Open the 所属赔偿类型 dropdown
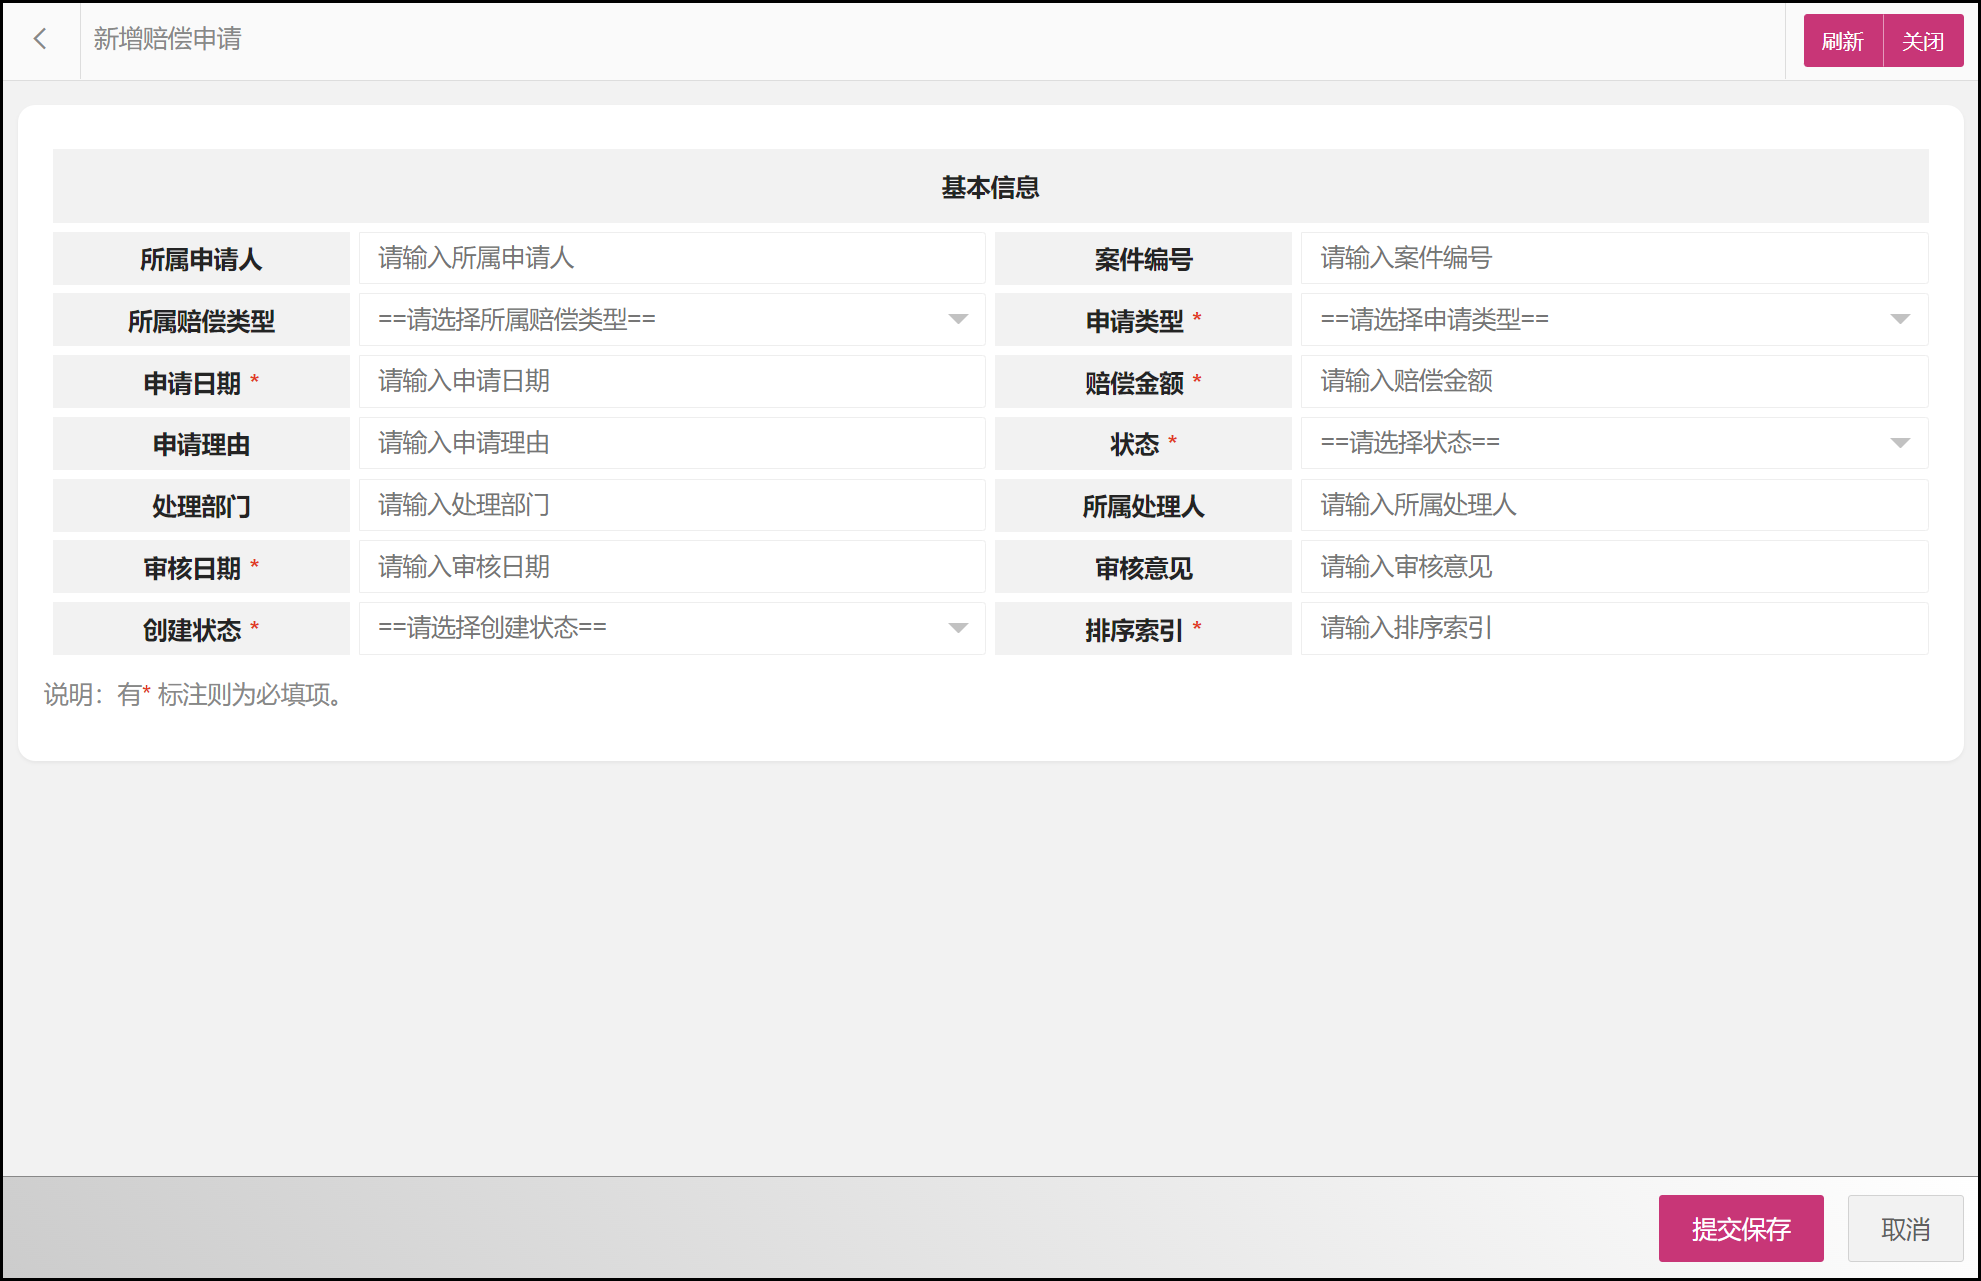 coord(671,320)
